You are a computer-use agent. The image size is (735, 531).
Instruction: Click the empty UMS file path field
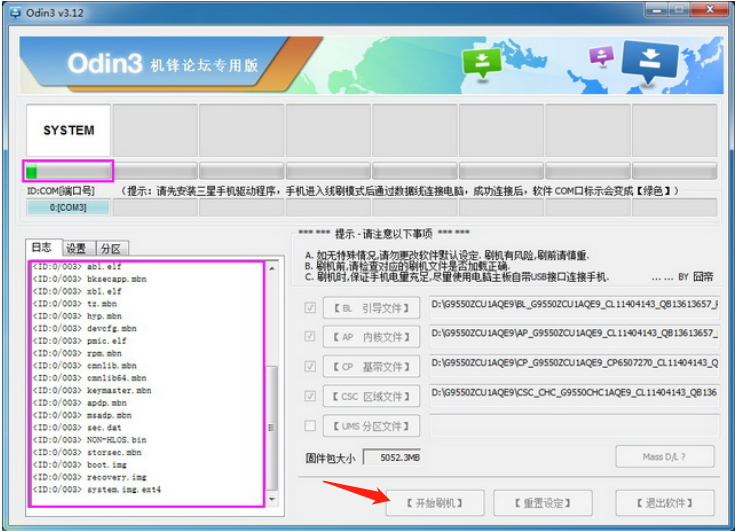(x=575, y=425)
